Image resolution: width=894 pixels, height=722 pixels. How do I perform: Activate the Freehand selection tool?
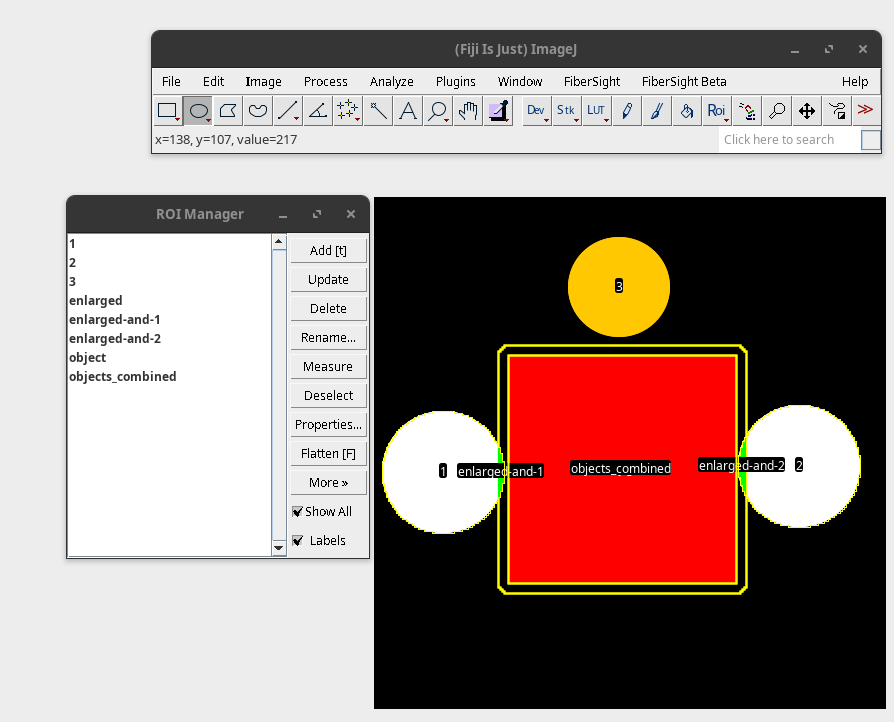pyautogui.click(x=257, y=110)
